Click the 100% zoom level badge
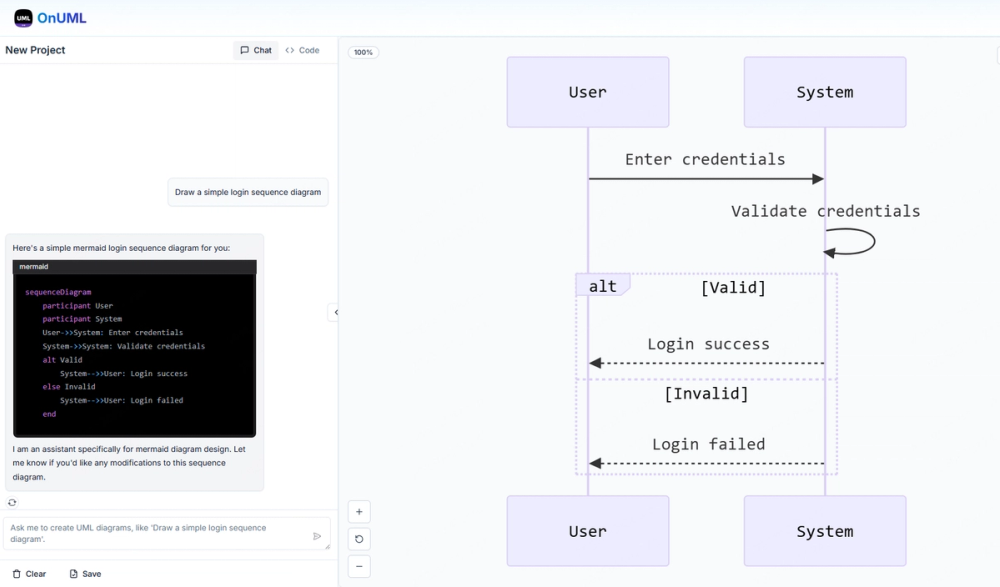The width and height of the screenshot is (1000, 587). coord(362,51)
